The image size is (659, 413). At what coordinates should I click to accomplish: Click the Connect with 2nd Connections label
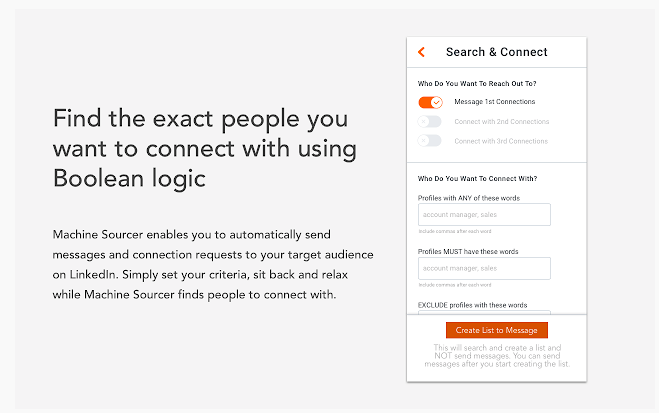coord(500,122)
